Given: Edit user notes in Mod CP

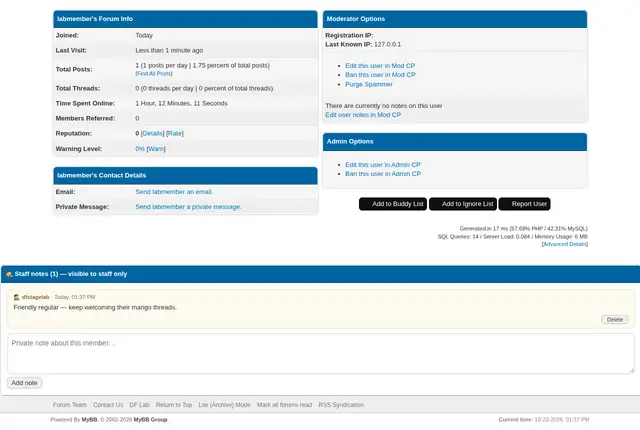Looking at the screenshot, I should point(363,115).
